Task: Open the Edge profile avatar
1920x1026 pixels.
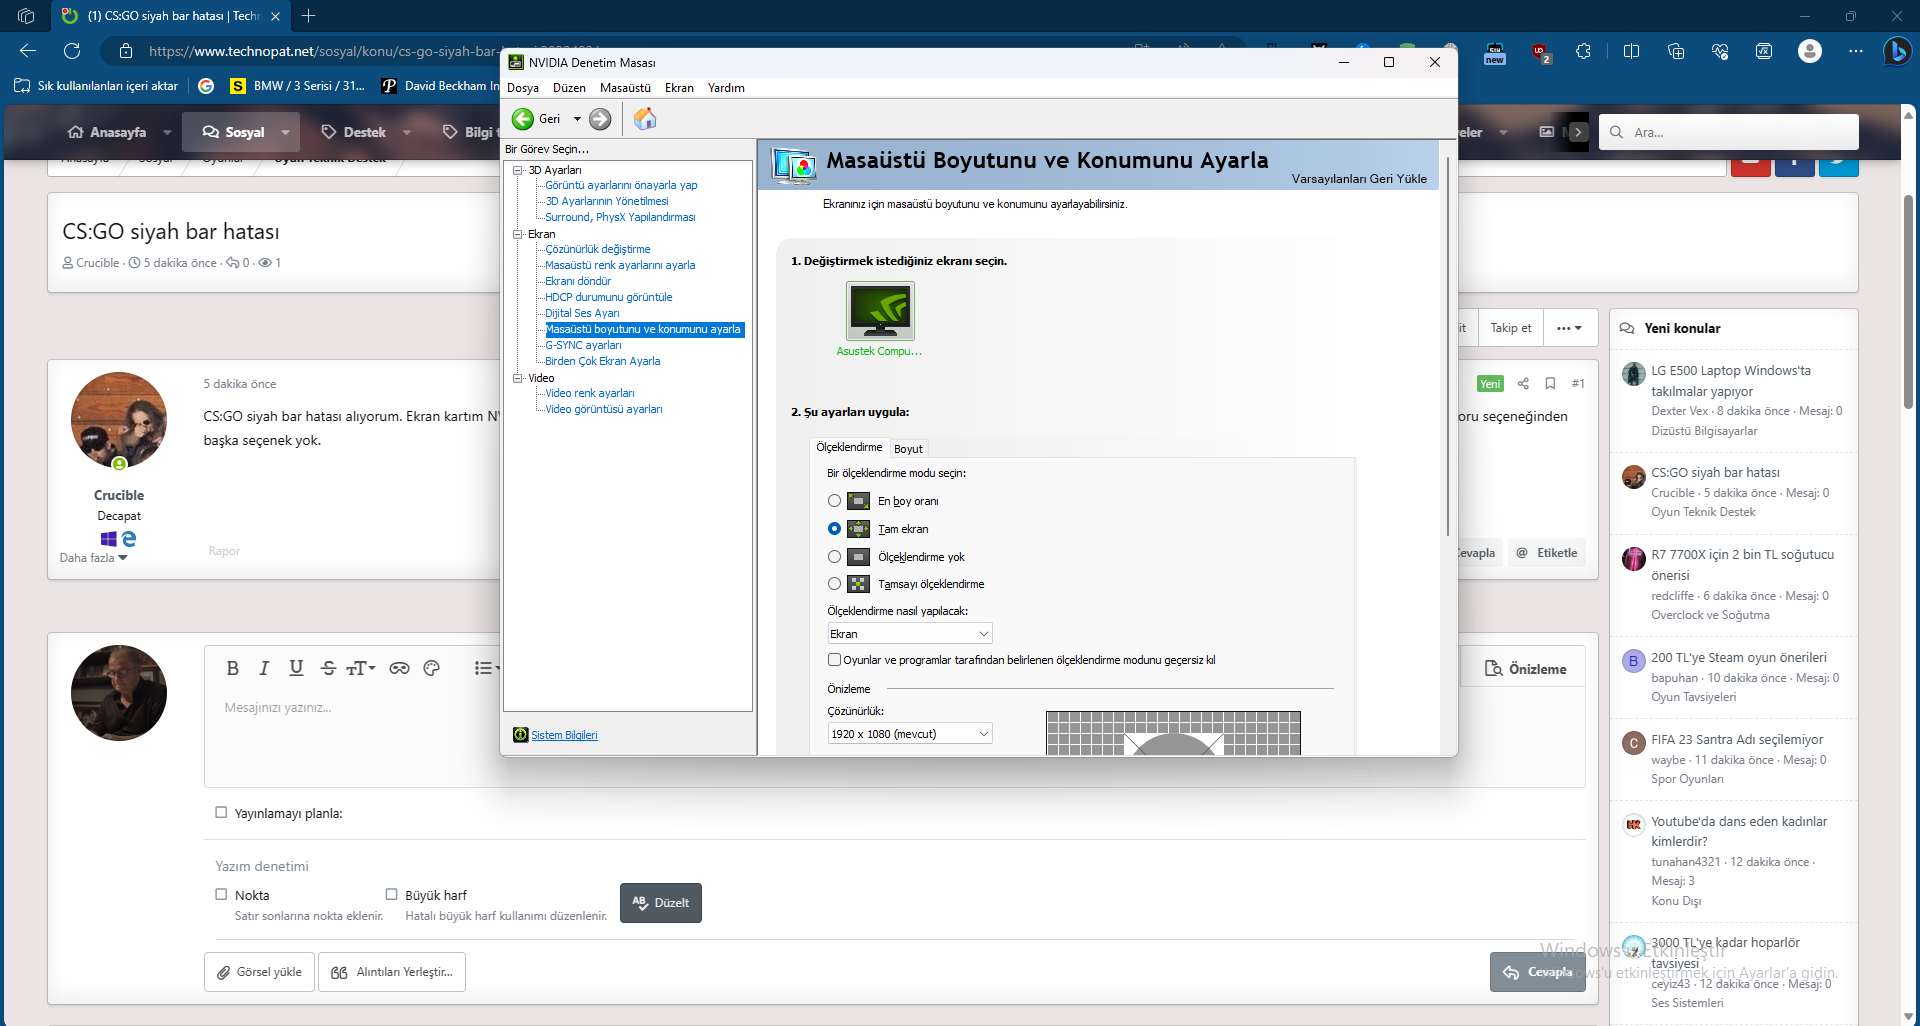Action: pos(1810,51)
